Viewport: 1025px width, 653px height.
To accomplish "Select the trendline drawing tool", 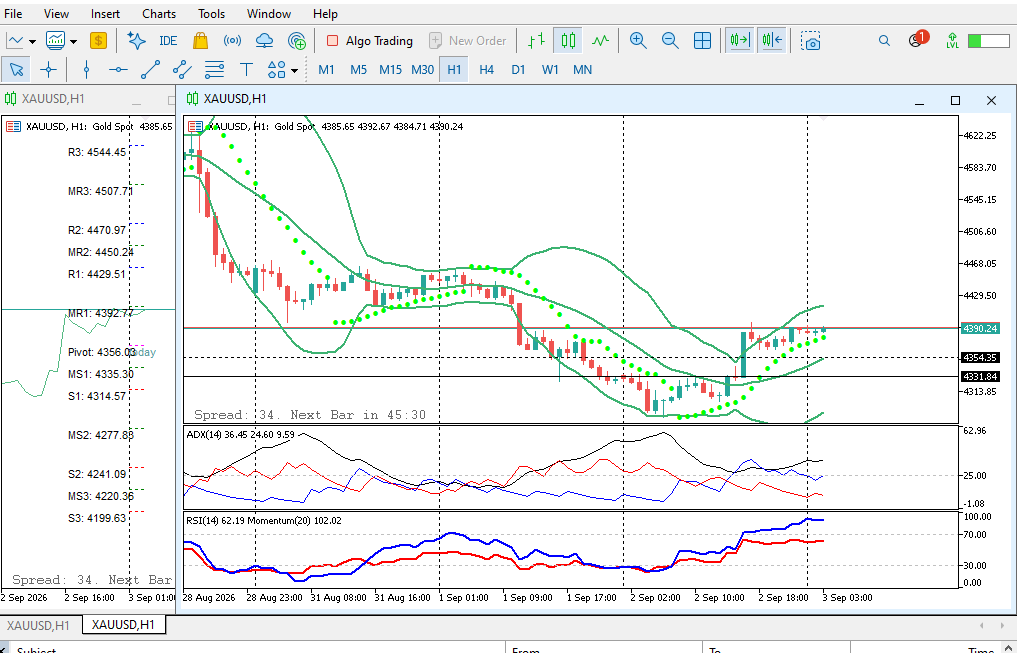I will click(x=150, y=69).
